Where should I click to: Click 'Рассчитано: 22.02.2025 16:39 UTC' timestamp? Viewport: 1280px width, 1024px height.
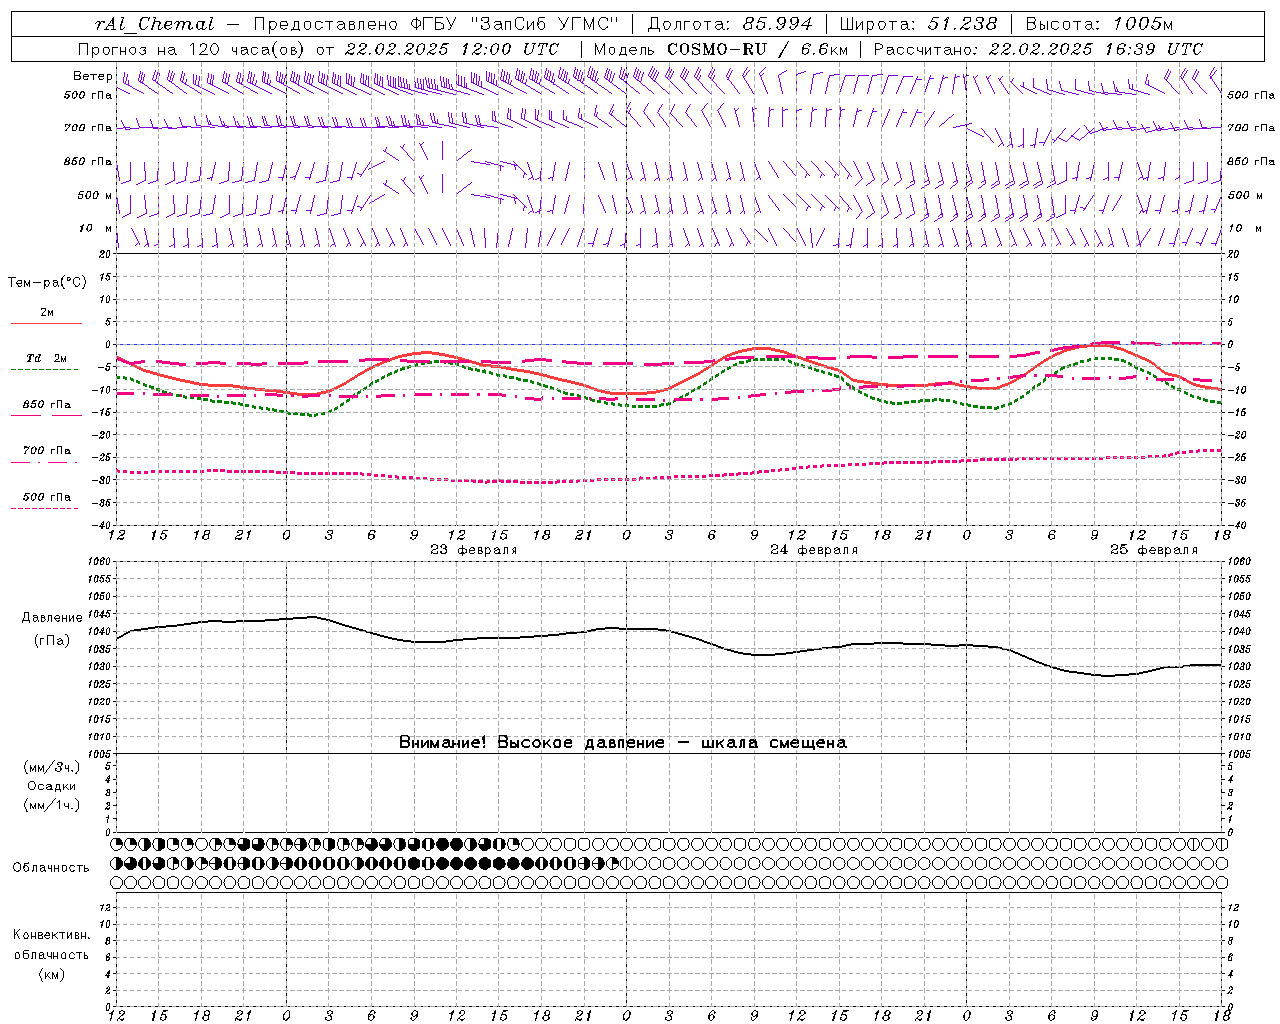(x=1038, y=49)
